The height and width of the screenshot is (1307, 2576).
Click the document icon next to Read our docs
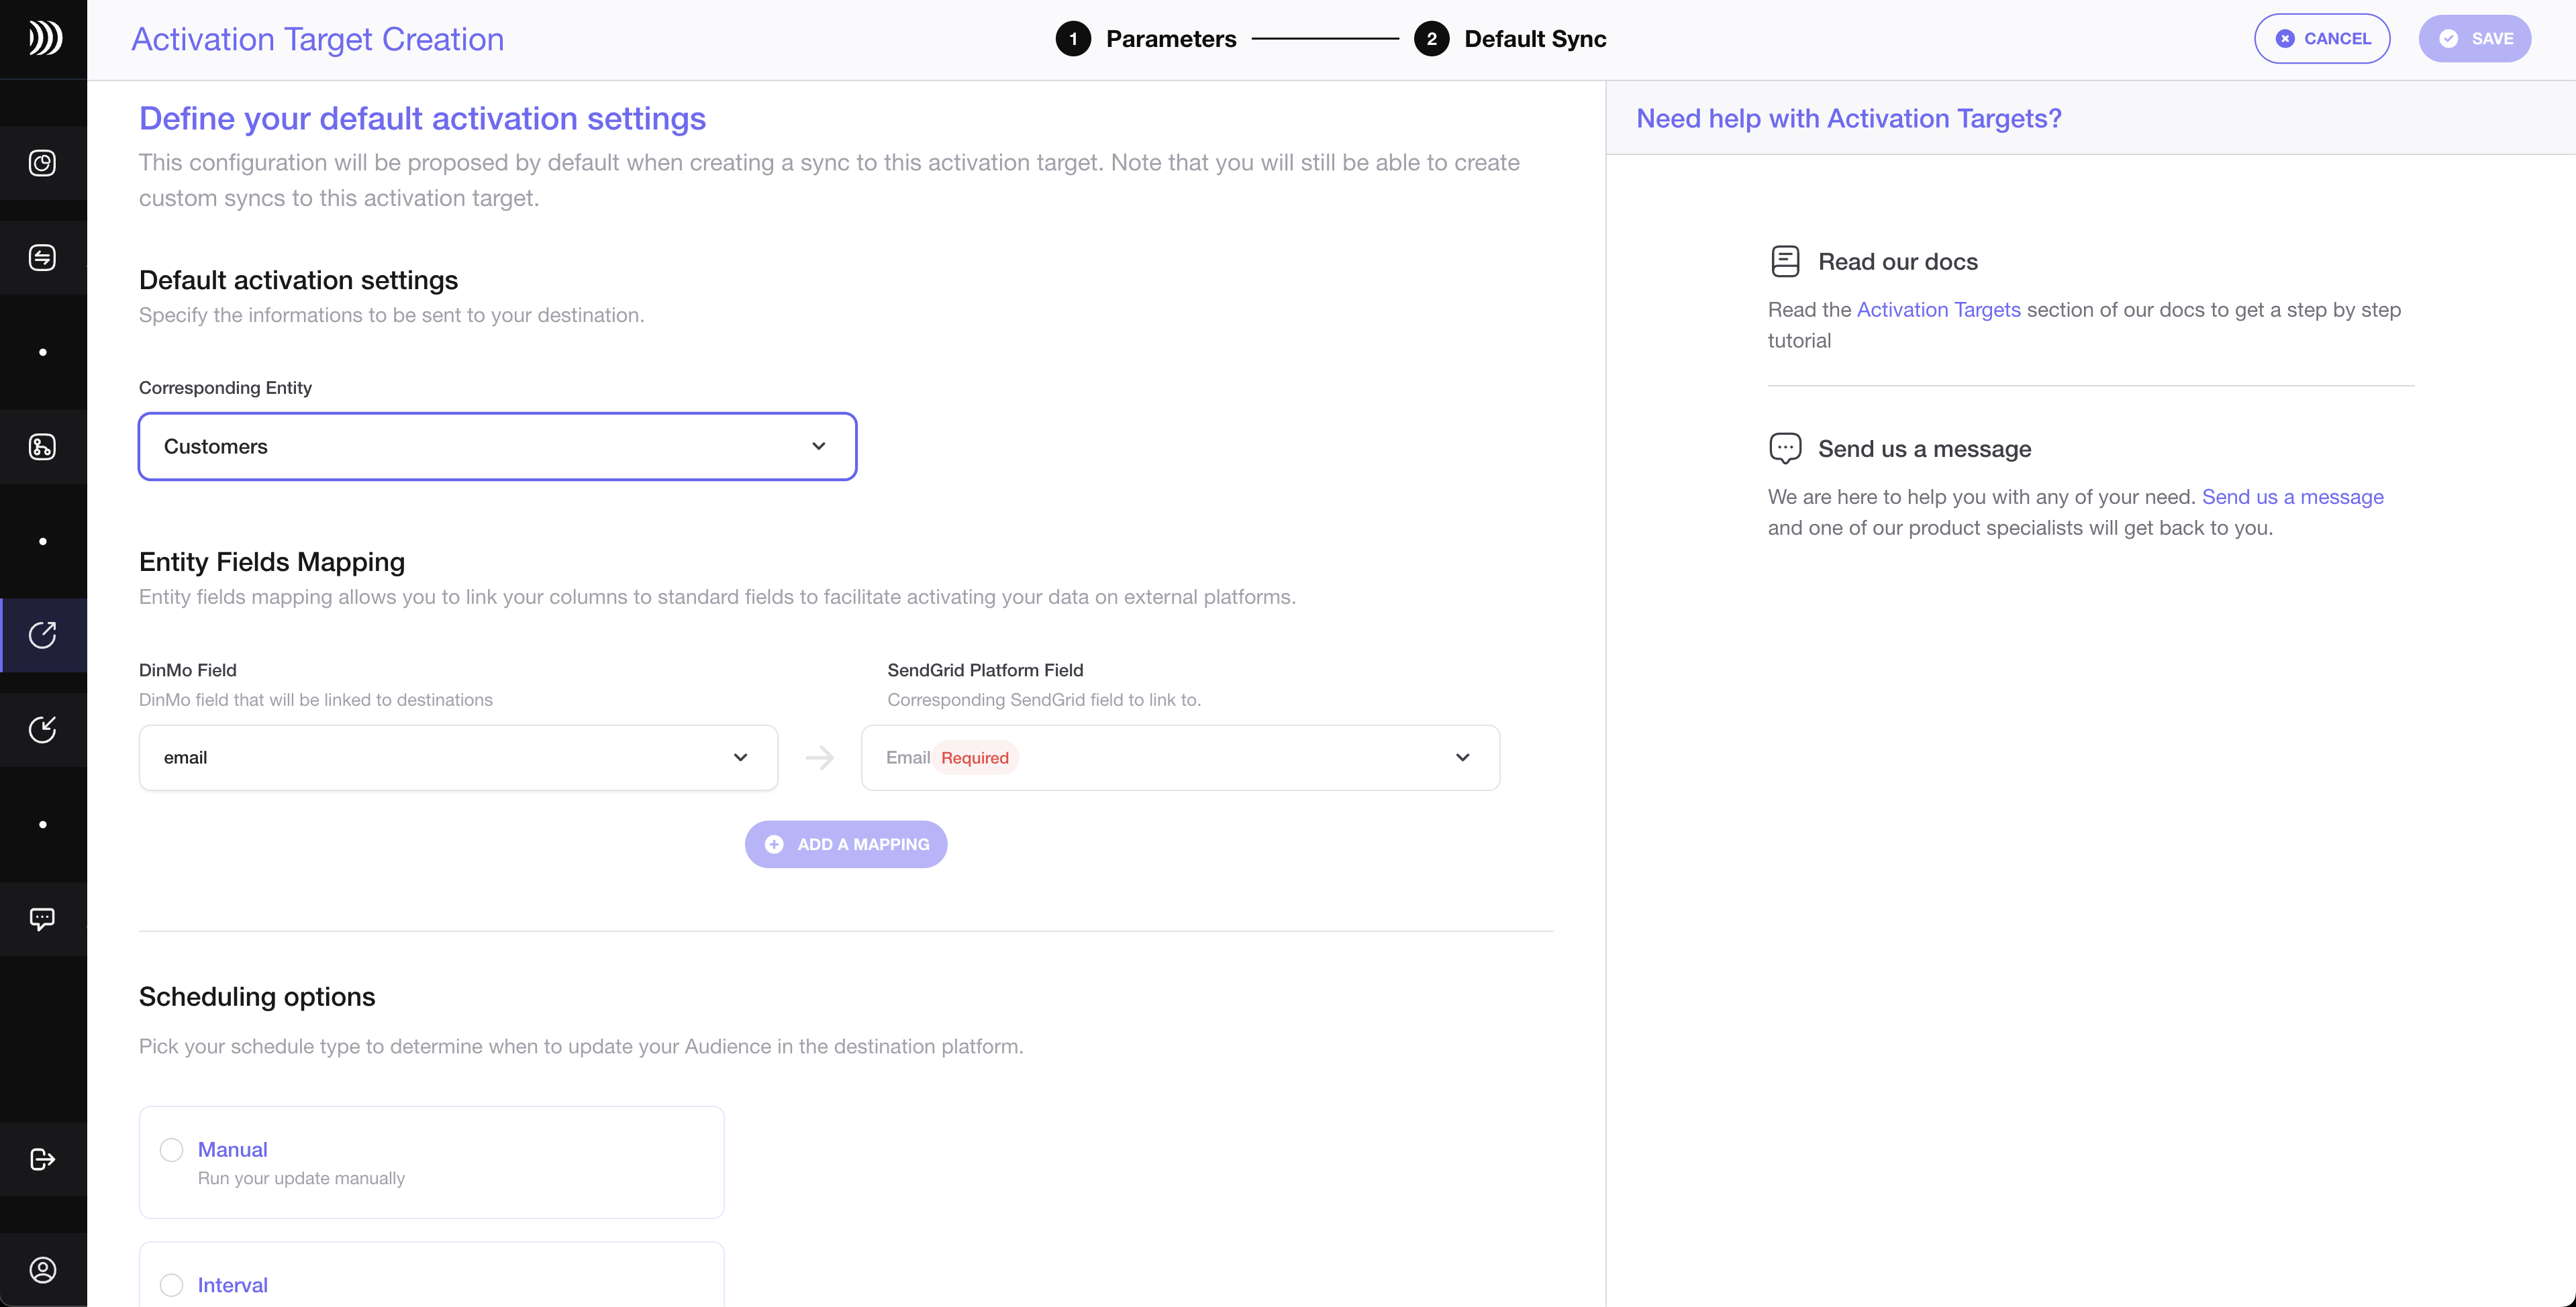click(x=1785, y=261)
